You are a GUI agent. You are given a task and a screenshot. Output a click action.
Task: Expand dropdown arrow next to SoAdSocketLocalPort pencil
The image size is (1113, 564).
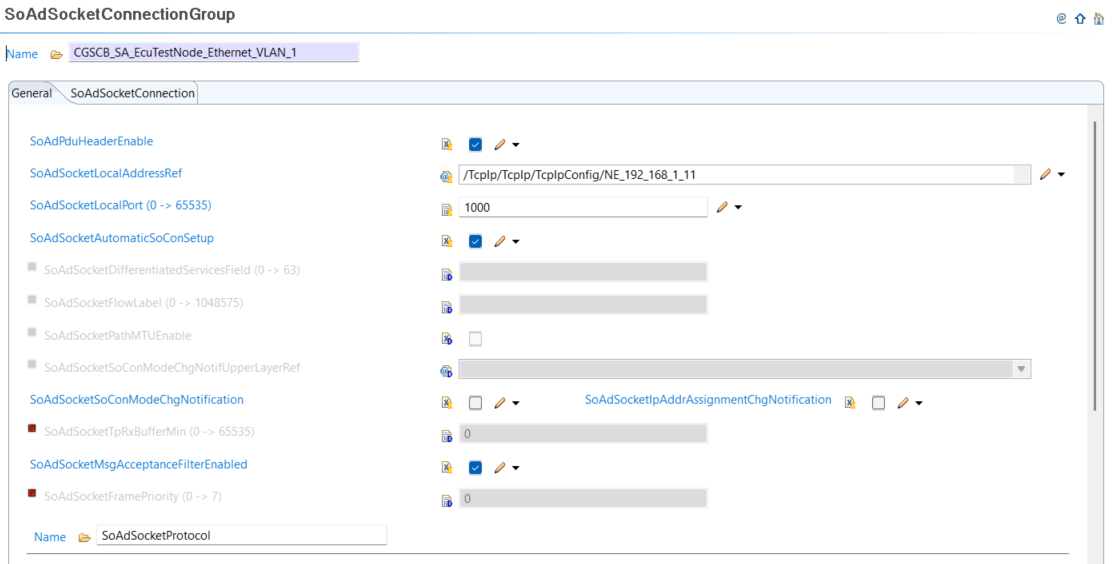(x=738, y=208)
